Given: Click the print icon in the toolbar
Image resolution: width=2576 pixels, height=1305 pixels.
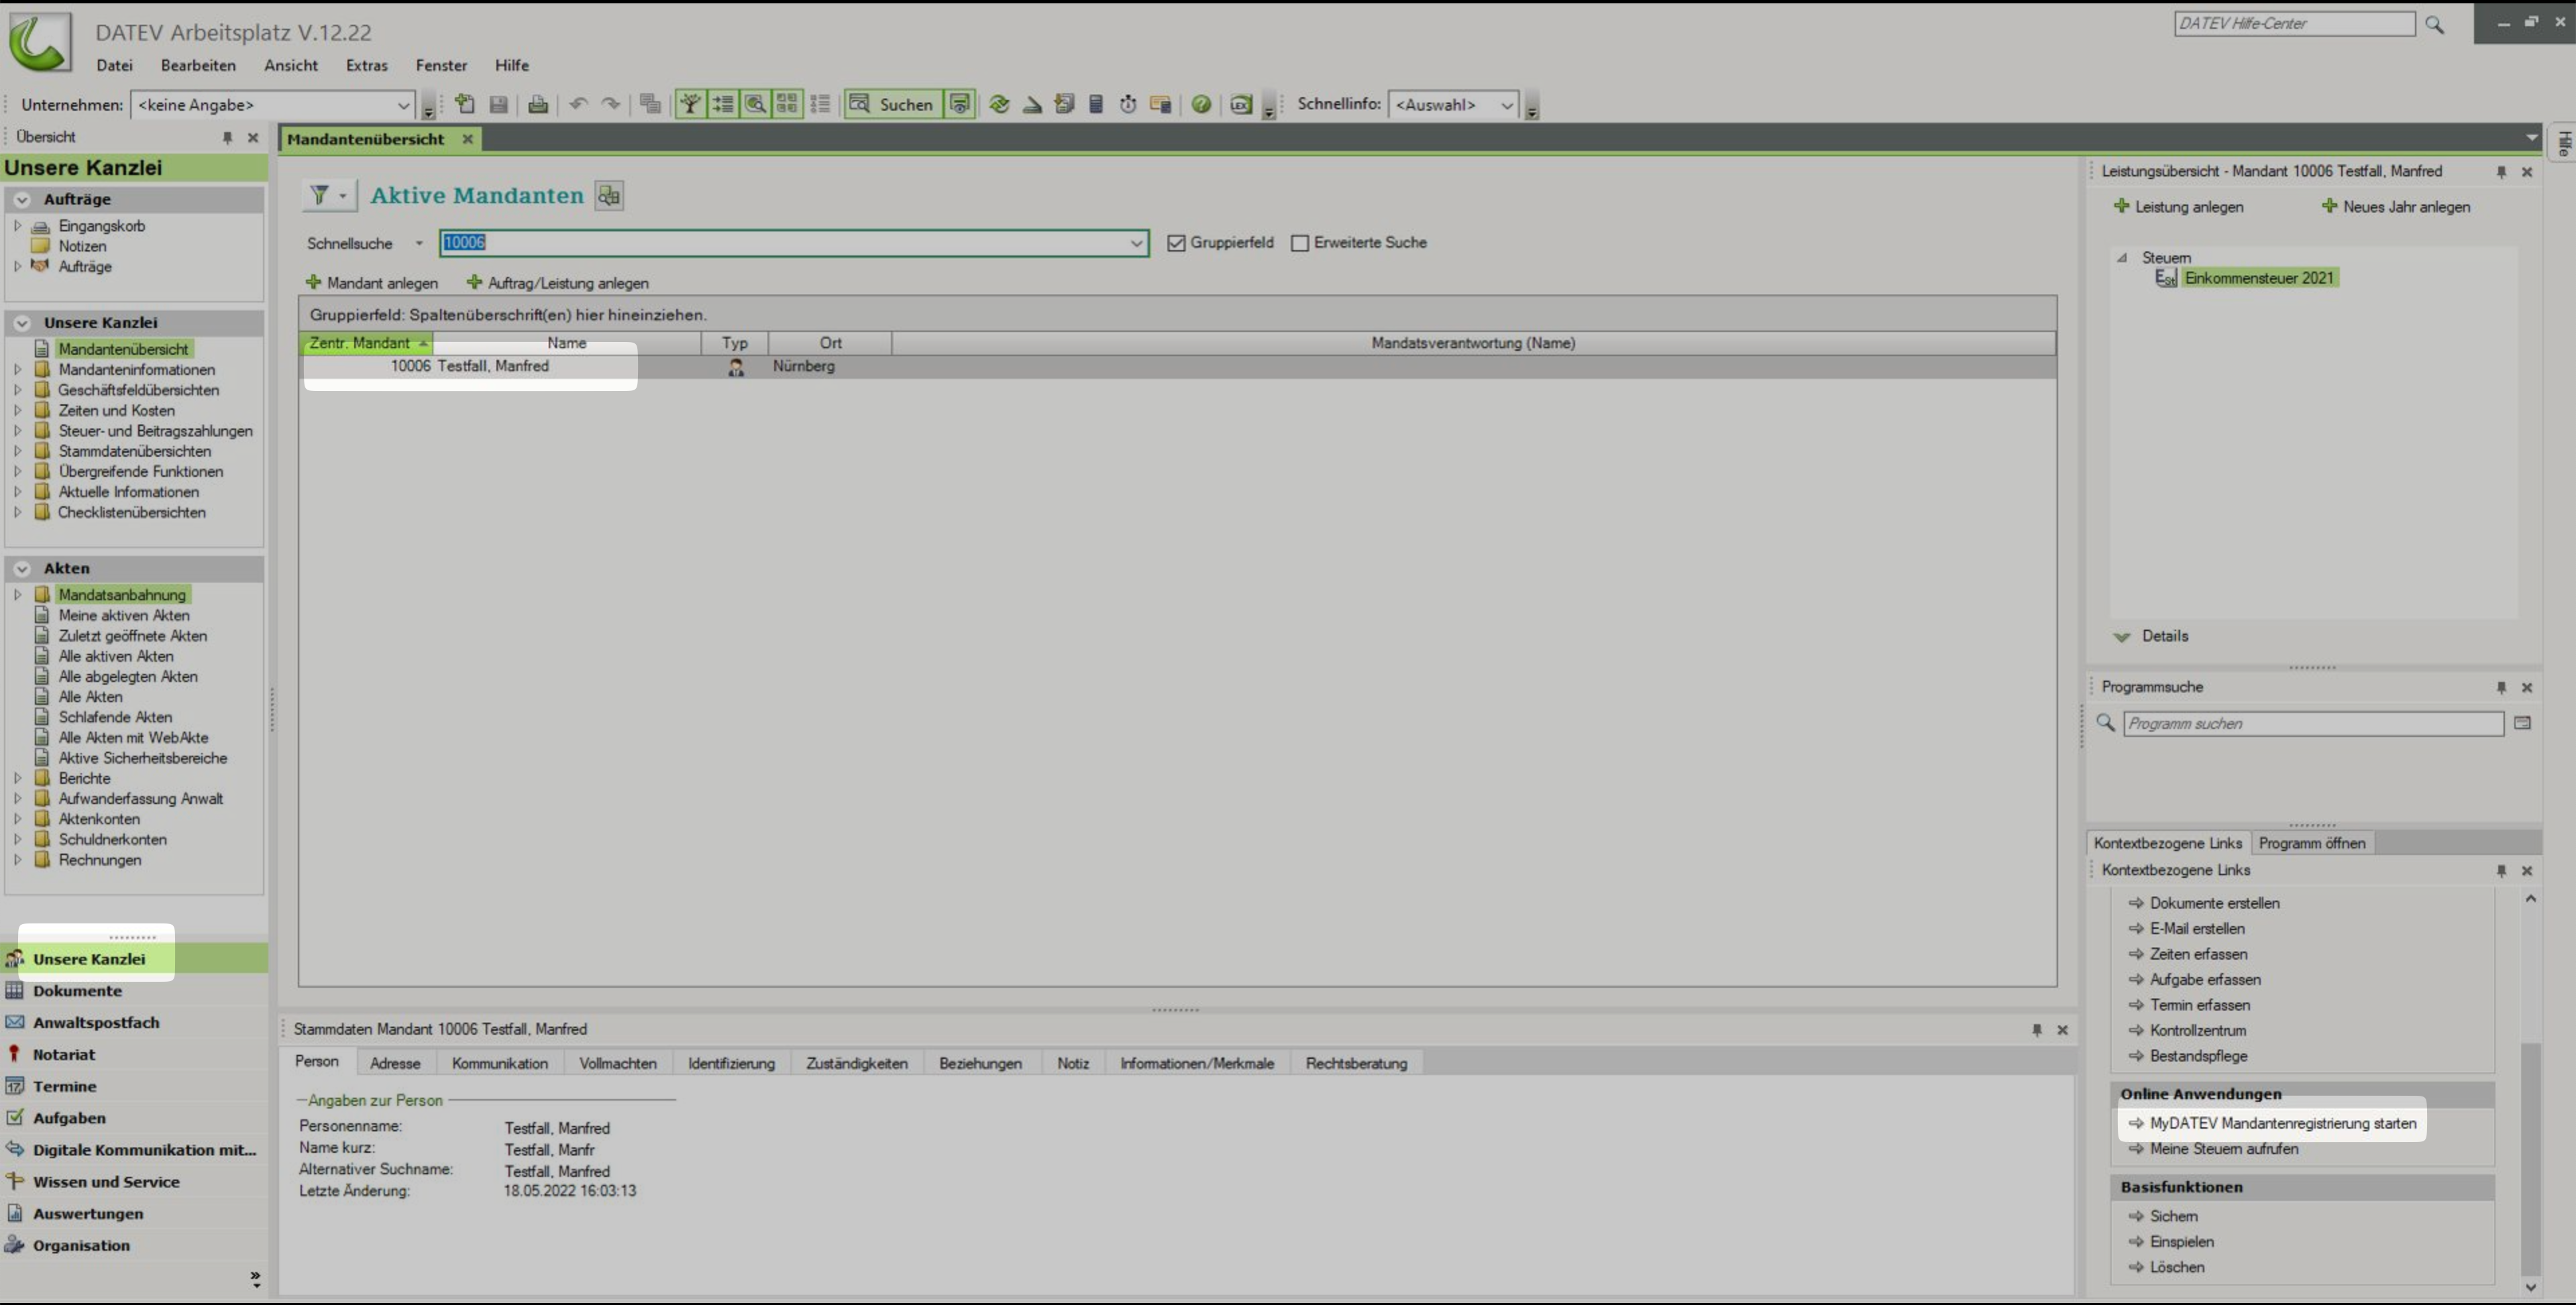Looking at the screenshot, I should pos(538,104).
